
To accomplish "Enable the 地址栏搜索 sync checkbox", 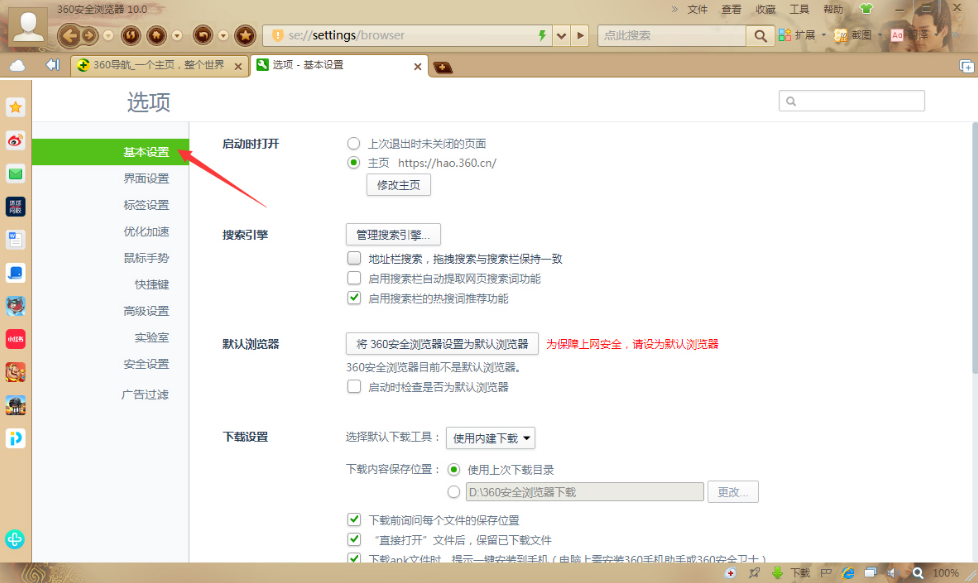I will pyautogui.click(x=354, y=258).
